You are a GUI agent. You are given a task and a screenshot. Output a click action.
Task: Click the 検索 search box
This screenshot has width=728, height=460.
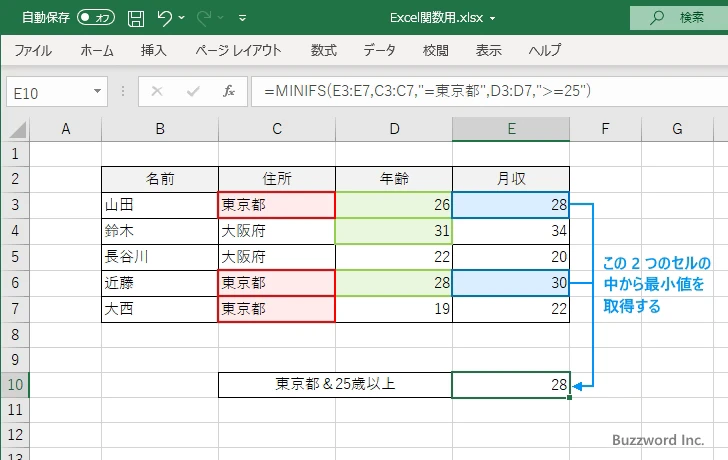coord(679,18)
